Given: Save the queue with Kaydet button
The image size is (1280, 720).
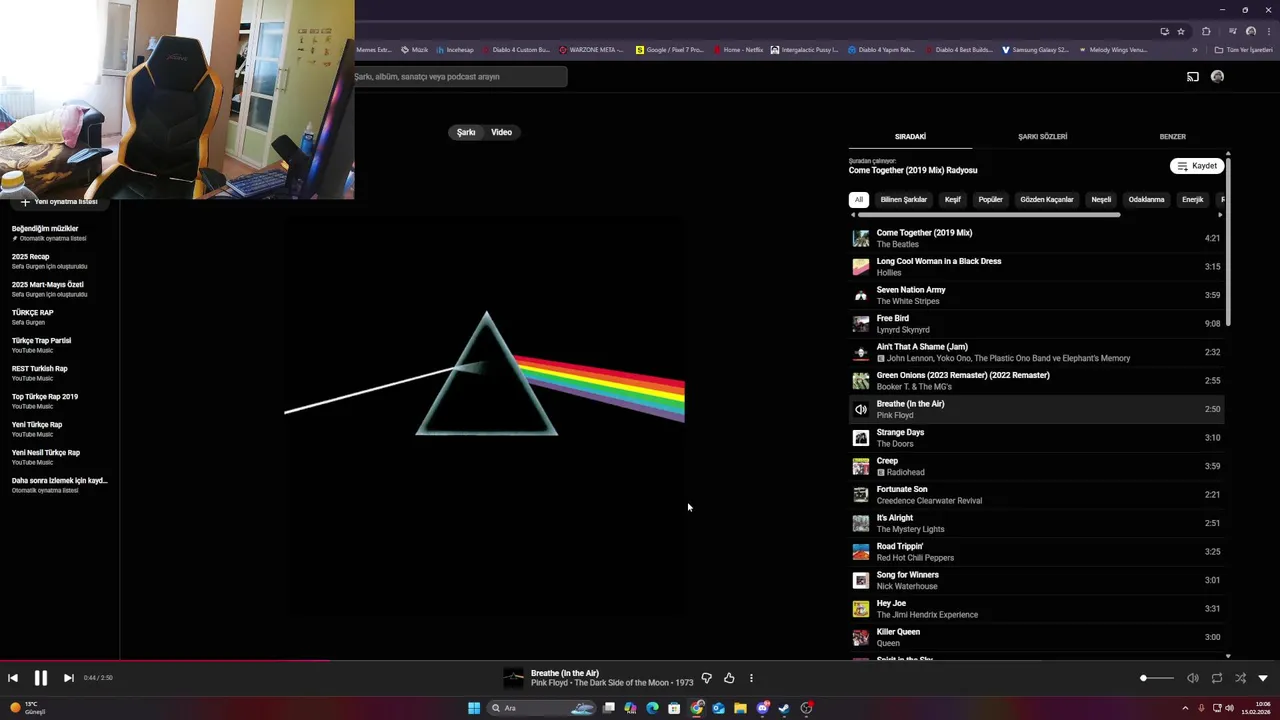Looking at the screenshot, I should pyautogui.click(x=1197, y=166).
